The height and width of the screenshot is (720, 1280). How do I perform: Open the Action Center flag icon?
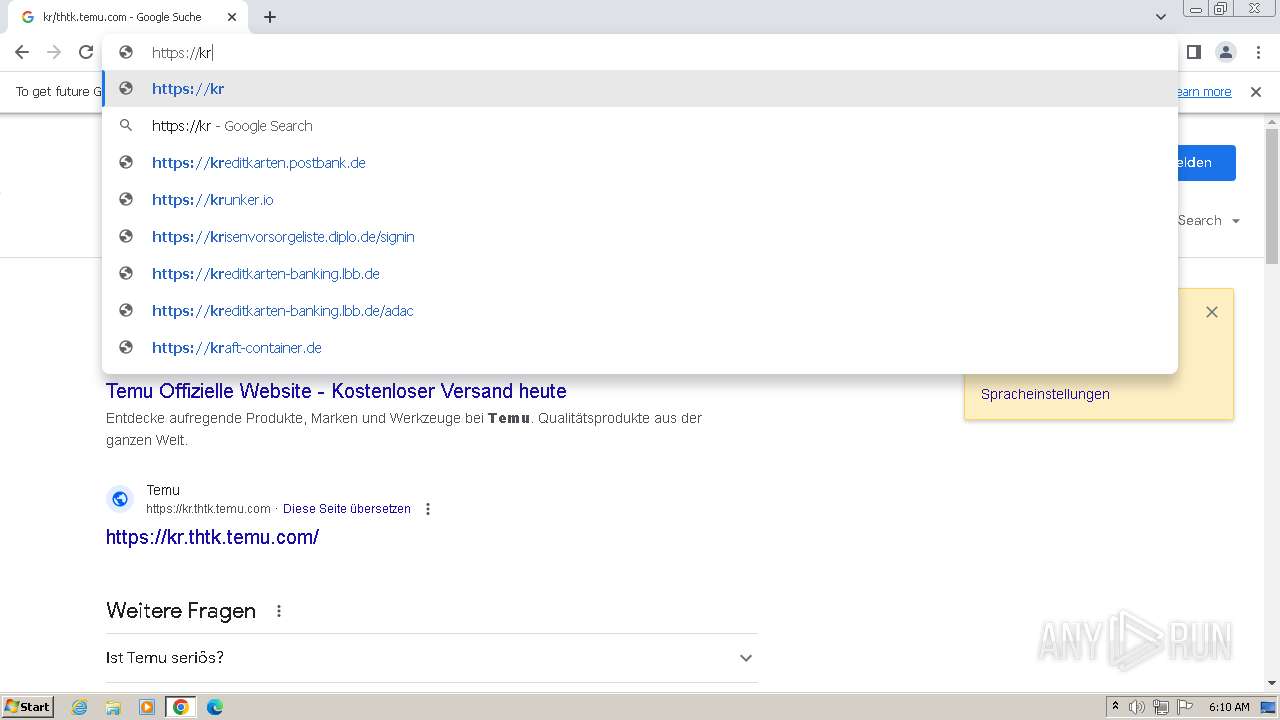point(1185,707)
